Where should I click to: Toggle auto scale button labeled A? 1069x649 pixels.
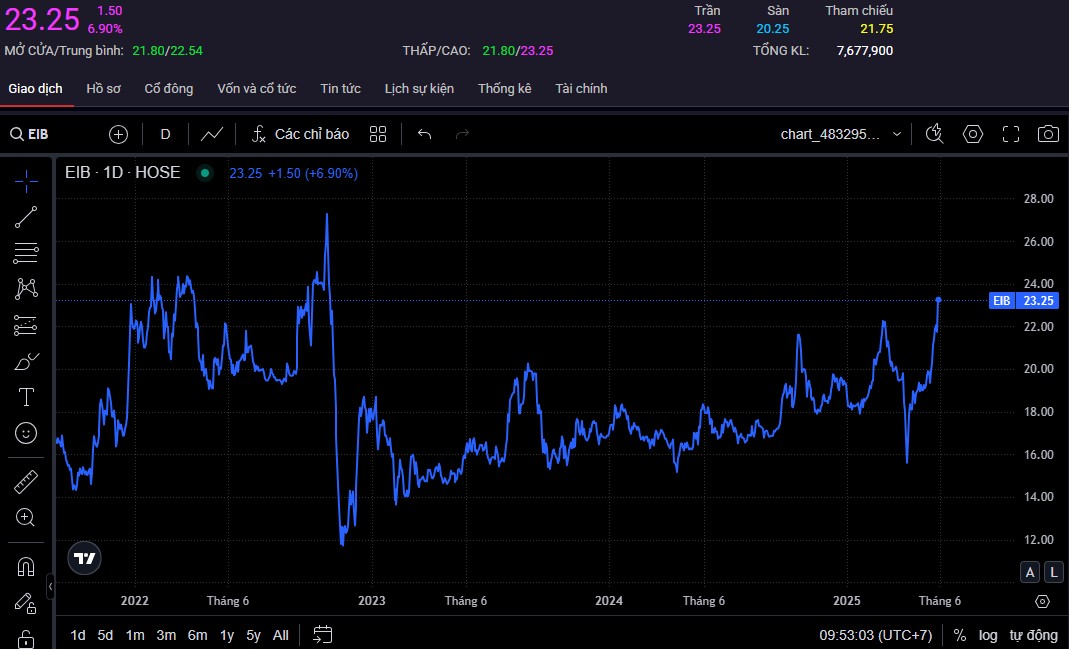(x=1029, y=572)
